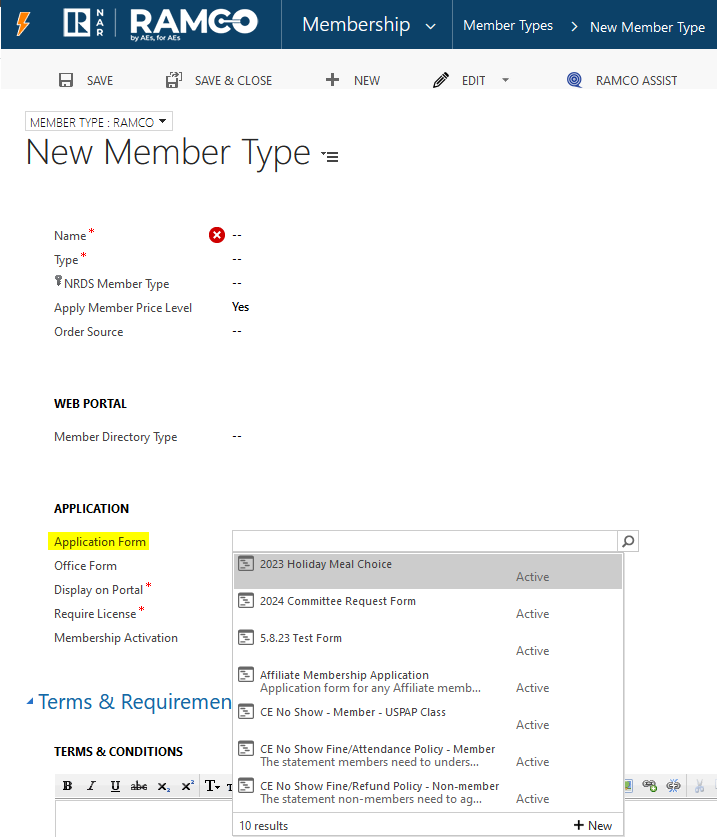Toggle strikethrough text formatting
This screenshot has width=717, height=837.
[139, 786]
